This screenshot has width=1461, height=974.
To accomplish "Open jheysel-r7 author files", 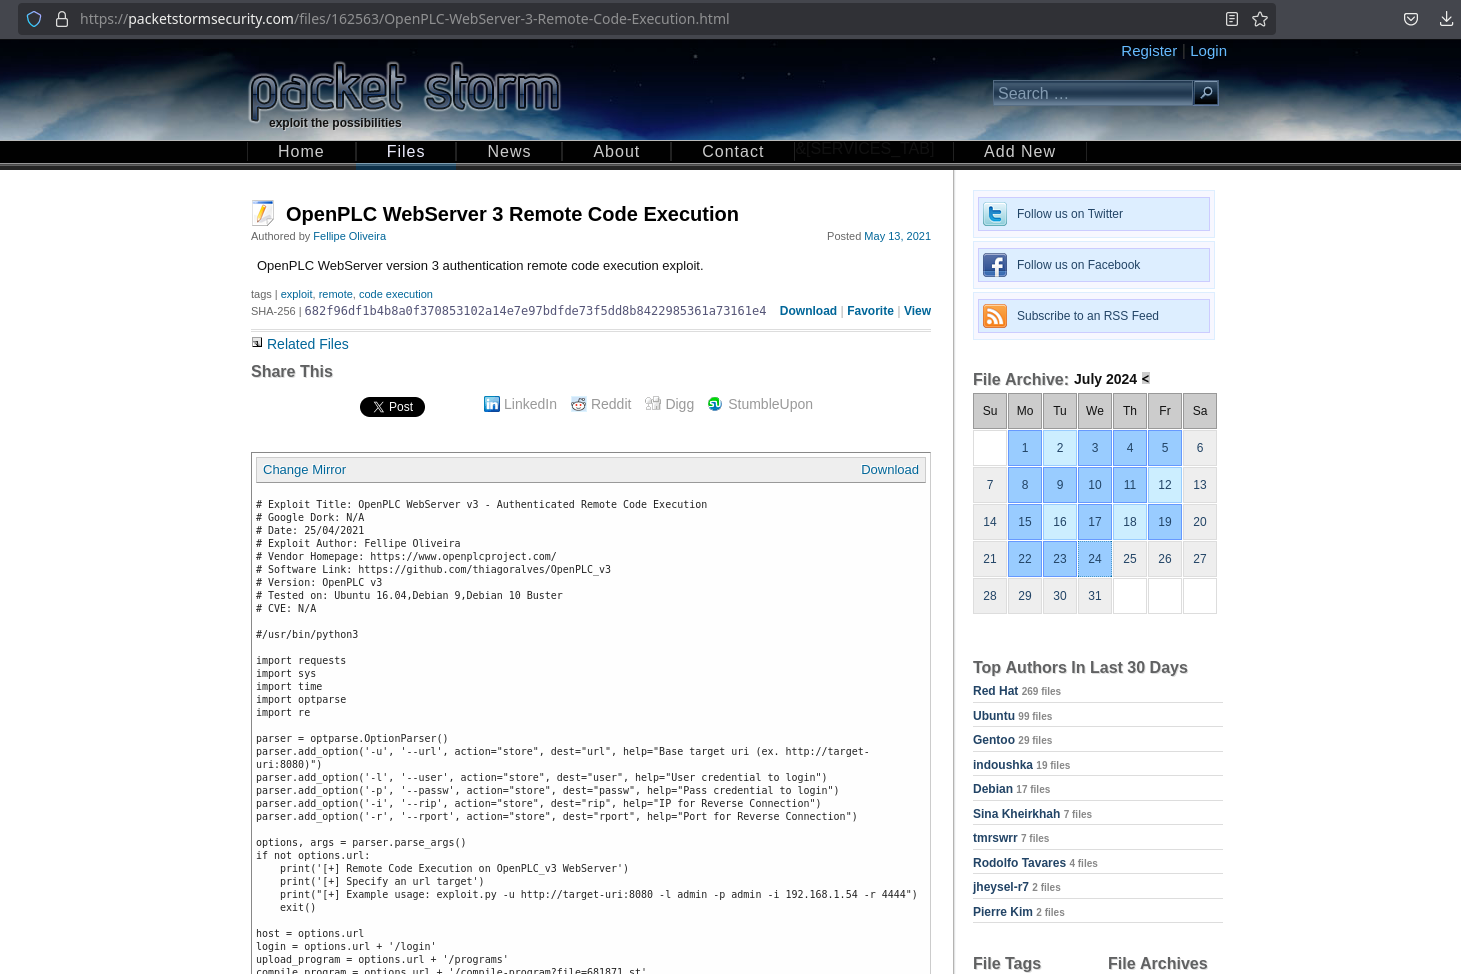I will 1000,887.
